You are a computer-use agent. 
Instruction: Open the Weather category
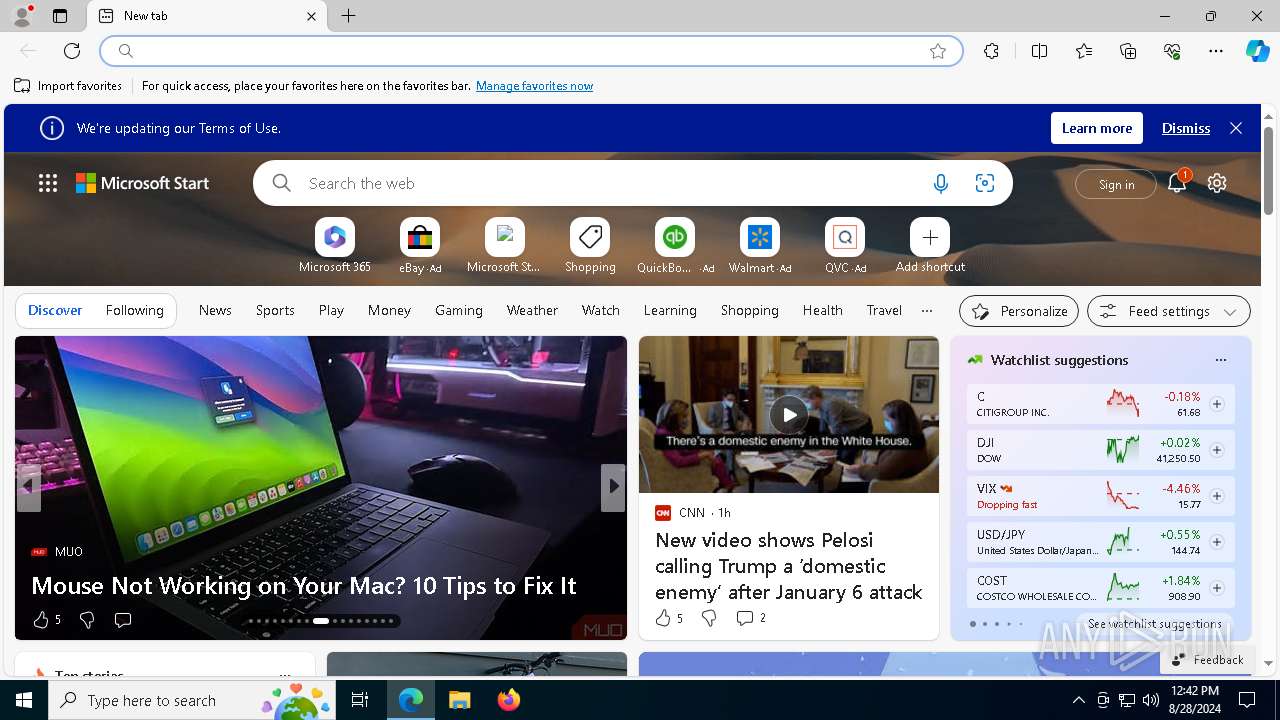(532, 310)
